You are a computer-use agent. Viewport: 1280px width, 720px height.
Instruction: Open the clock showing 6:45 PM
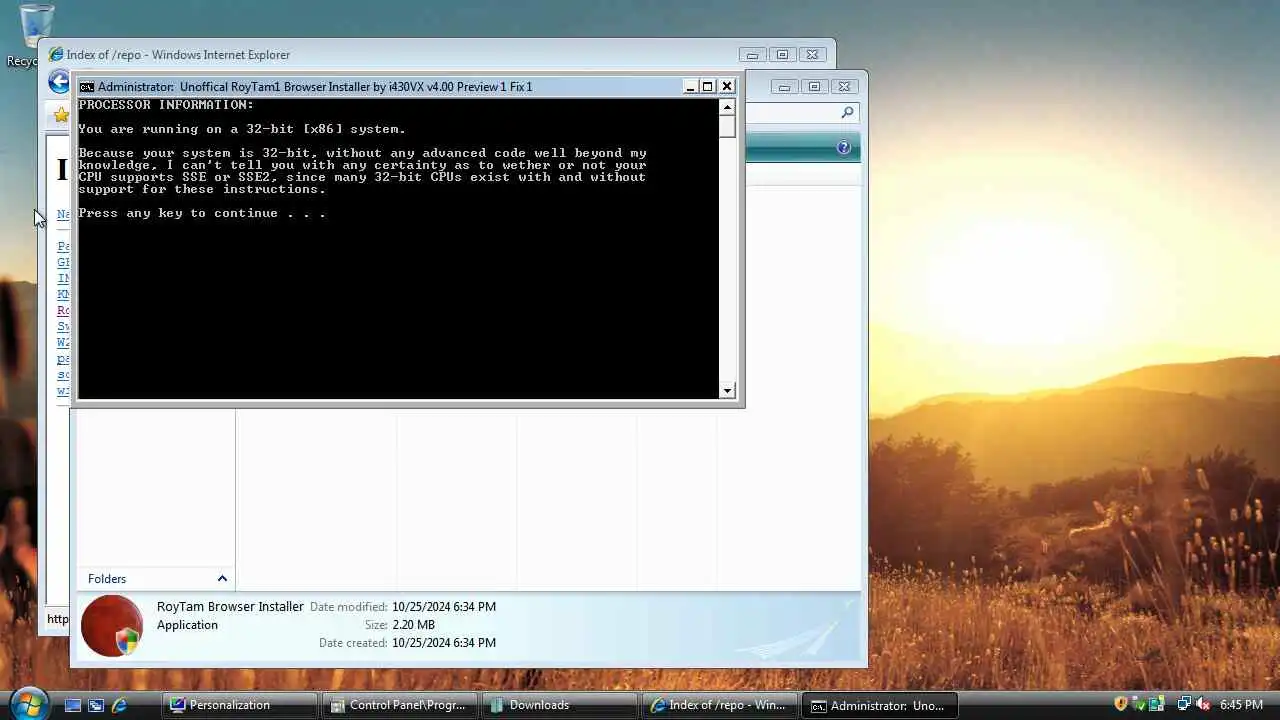click(1241, 705)
